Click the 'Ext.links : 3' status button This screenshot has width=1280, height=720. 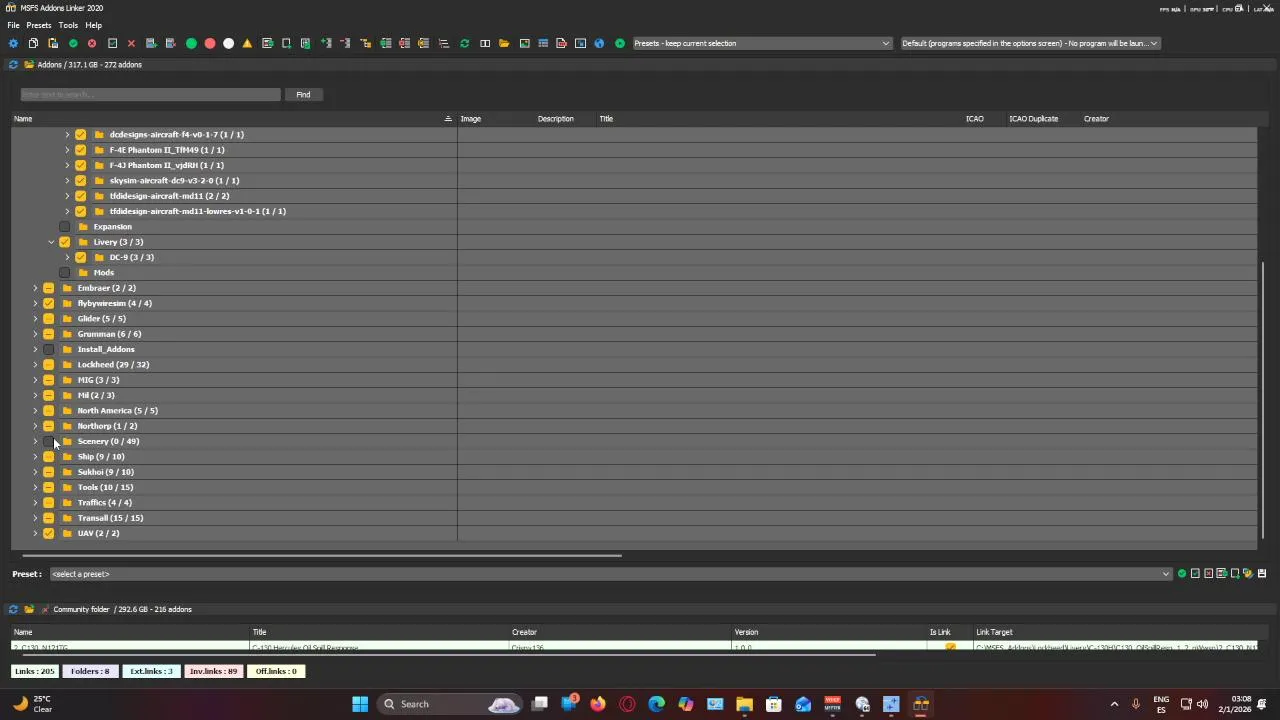(x=151, y=671)
